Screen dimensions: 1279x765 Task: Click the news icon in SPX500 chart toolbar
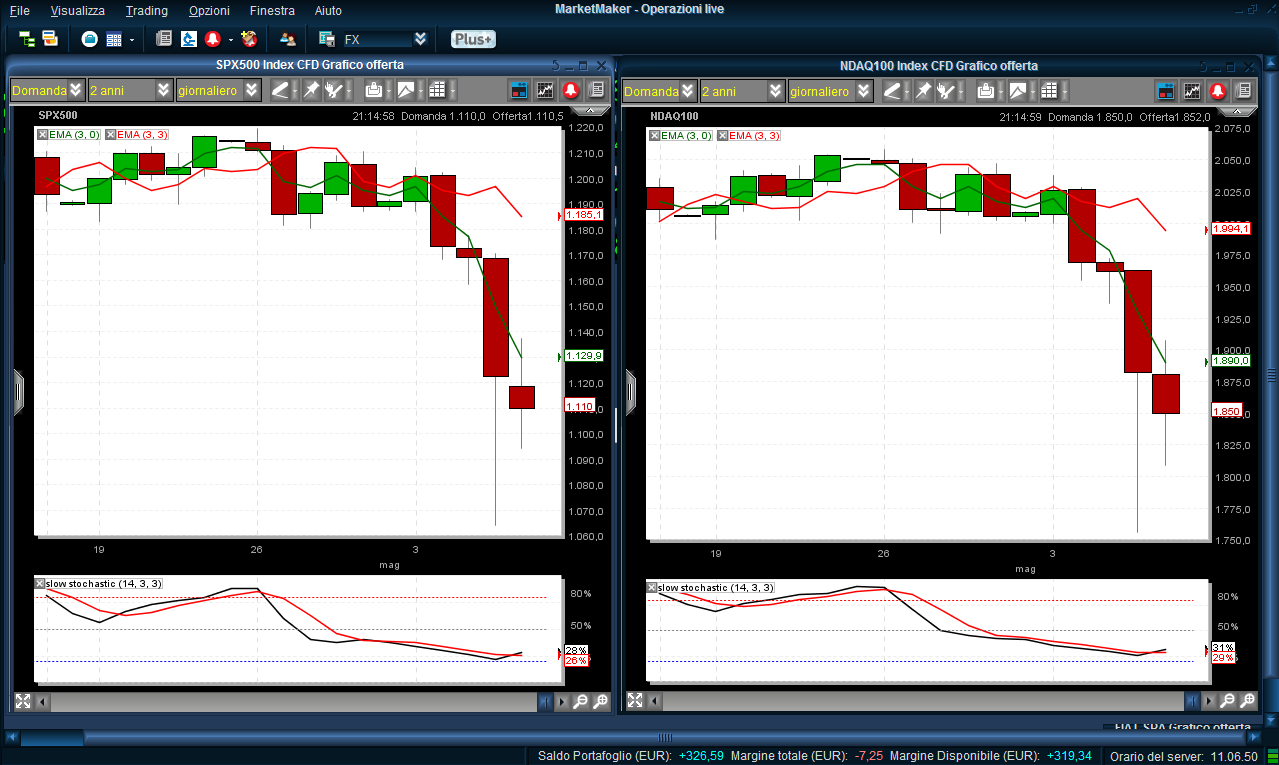(x=597, y=90)
